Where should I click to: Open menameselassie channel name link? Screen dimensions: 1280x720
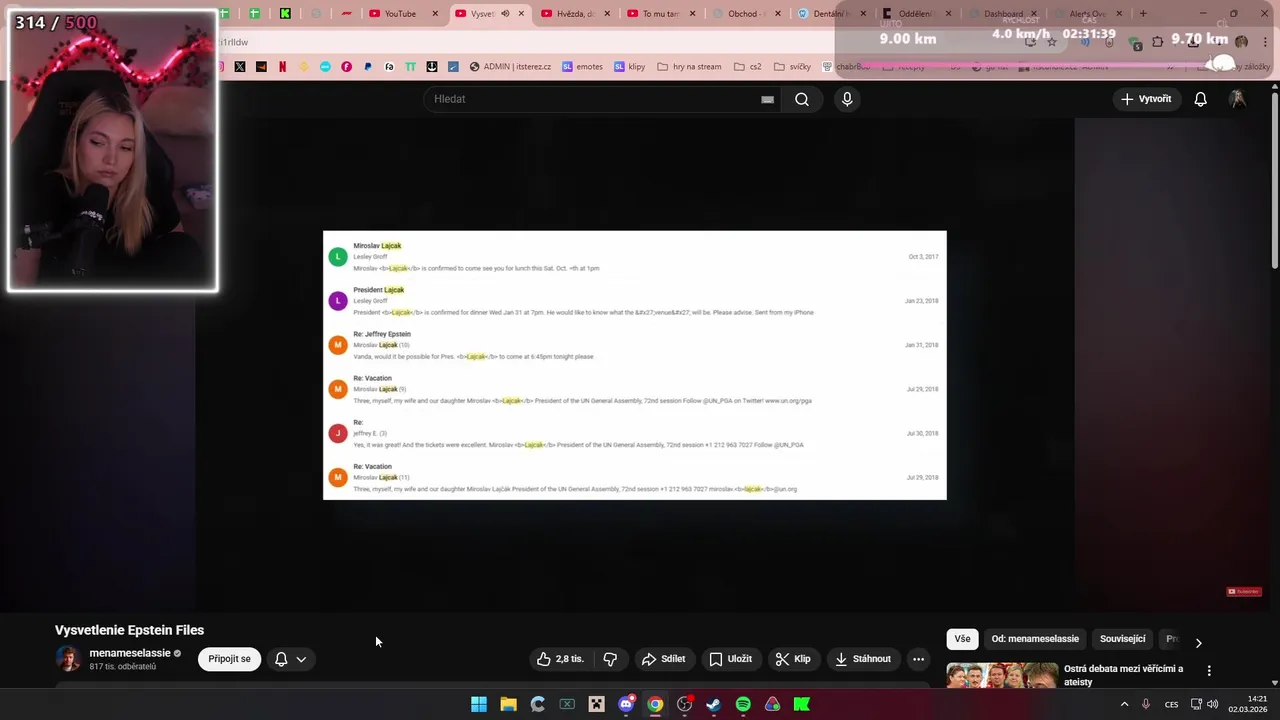click(130, 653)
